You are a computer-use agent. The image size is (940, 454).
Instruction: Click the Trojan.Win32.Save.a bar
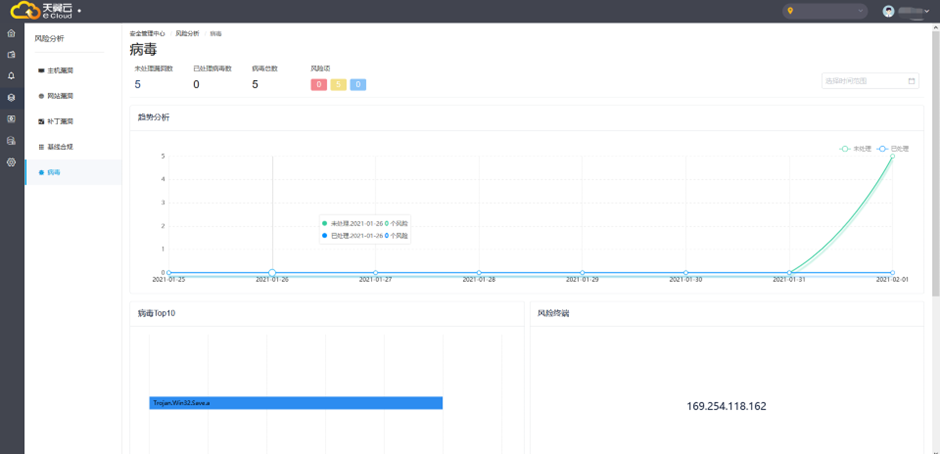pos(295,402)
